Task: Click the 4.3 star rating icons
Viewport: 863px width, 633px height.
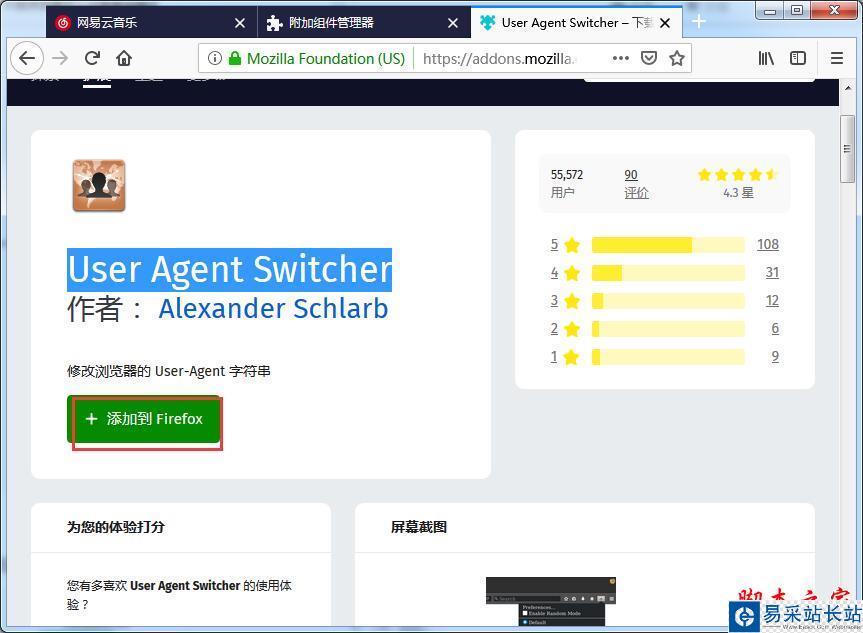Action: tap(738, 175)
